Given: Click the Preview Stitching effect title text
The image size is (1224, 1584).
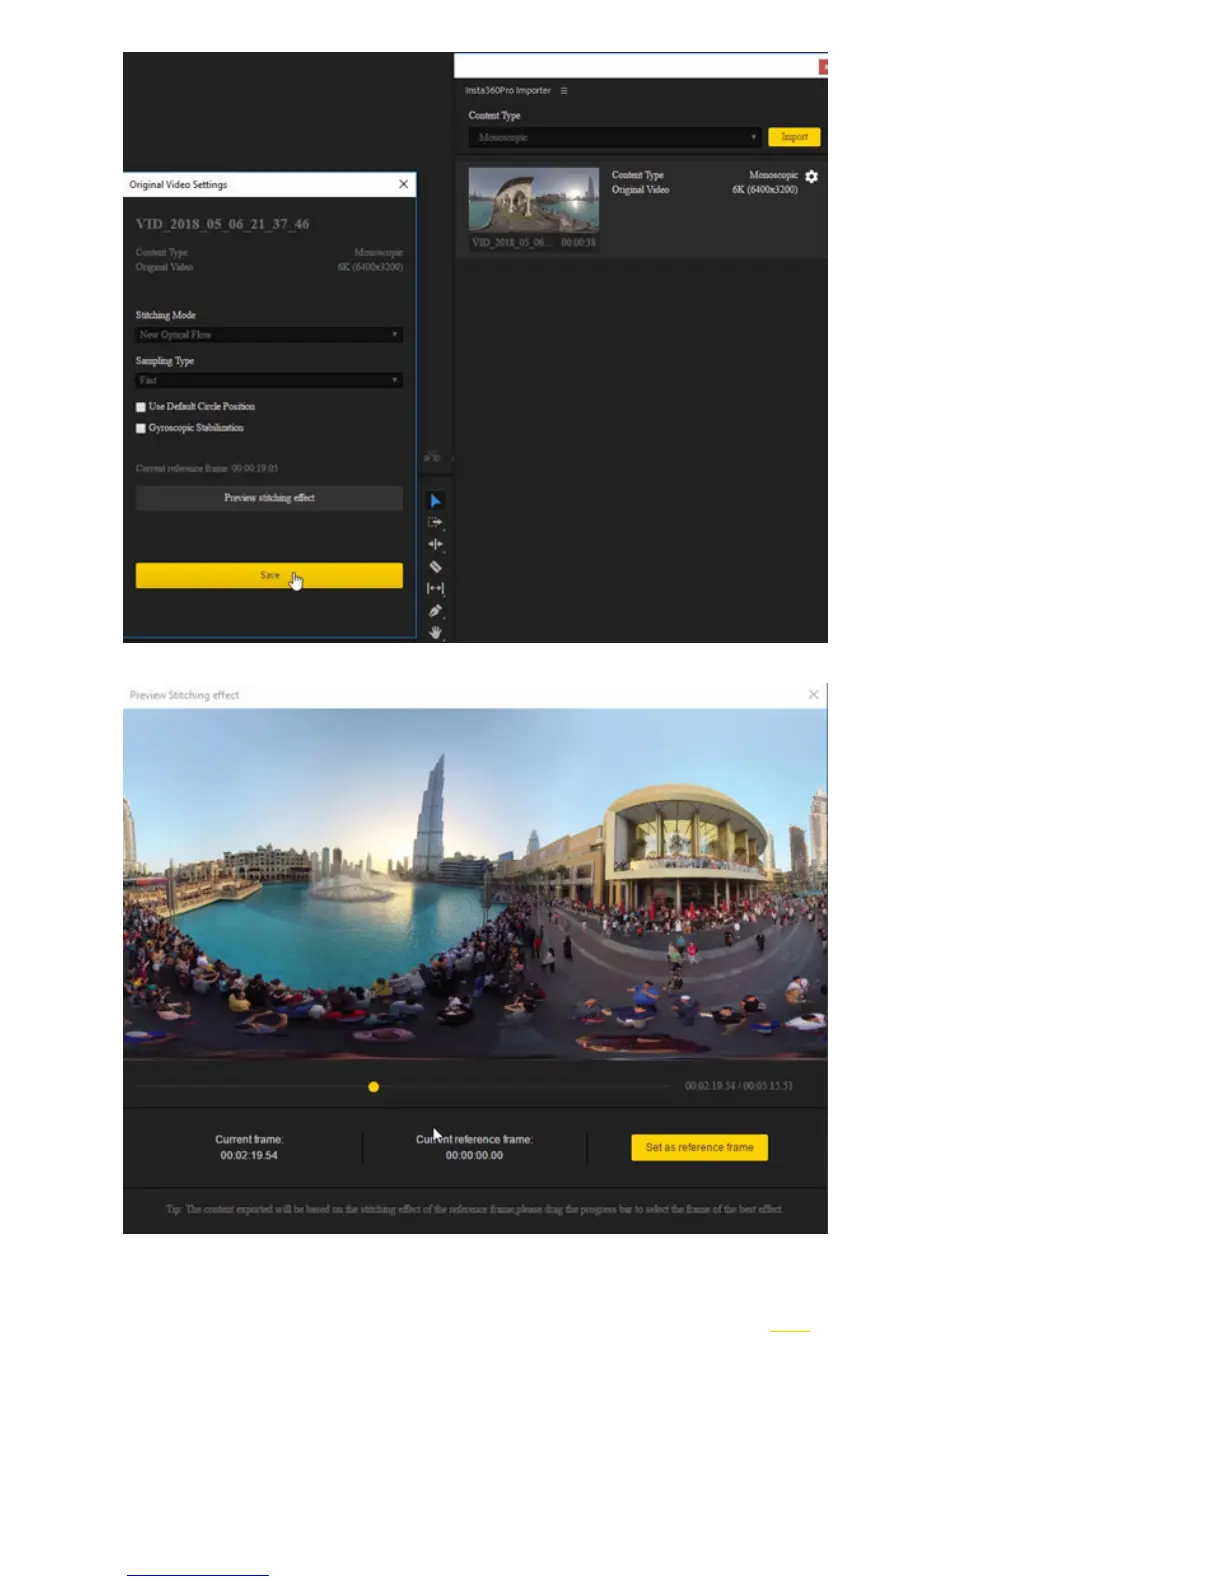Looking at the screenshot, I should coord(184,695).
